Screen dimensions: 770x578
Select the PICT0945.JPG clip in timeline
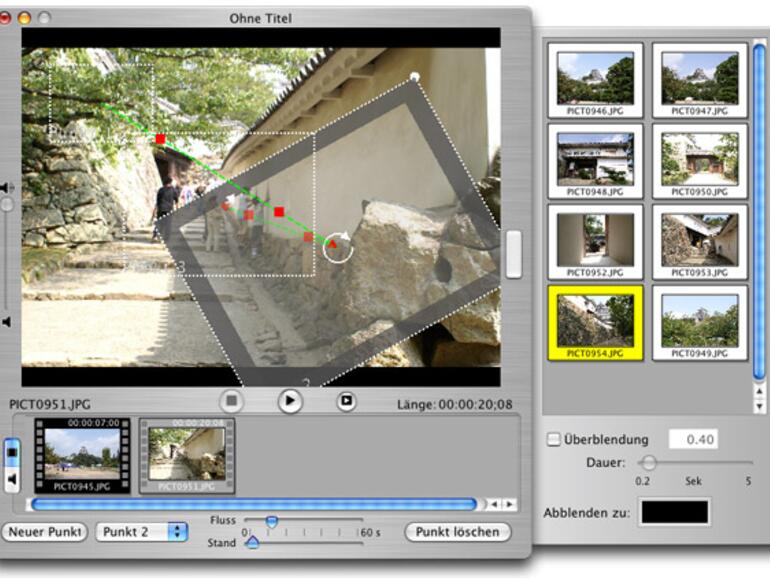click(82, 456)
